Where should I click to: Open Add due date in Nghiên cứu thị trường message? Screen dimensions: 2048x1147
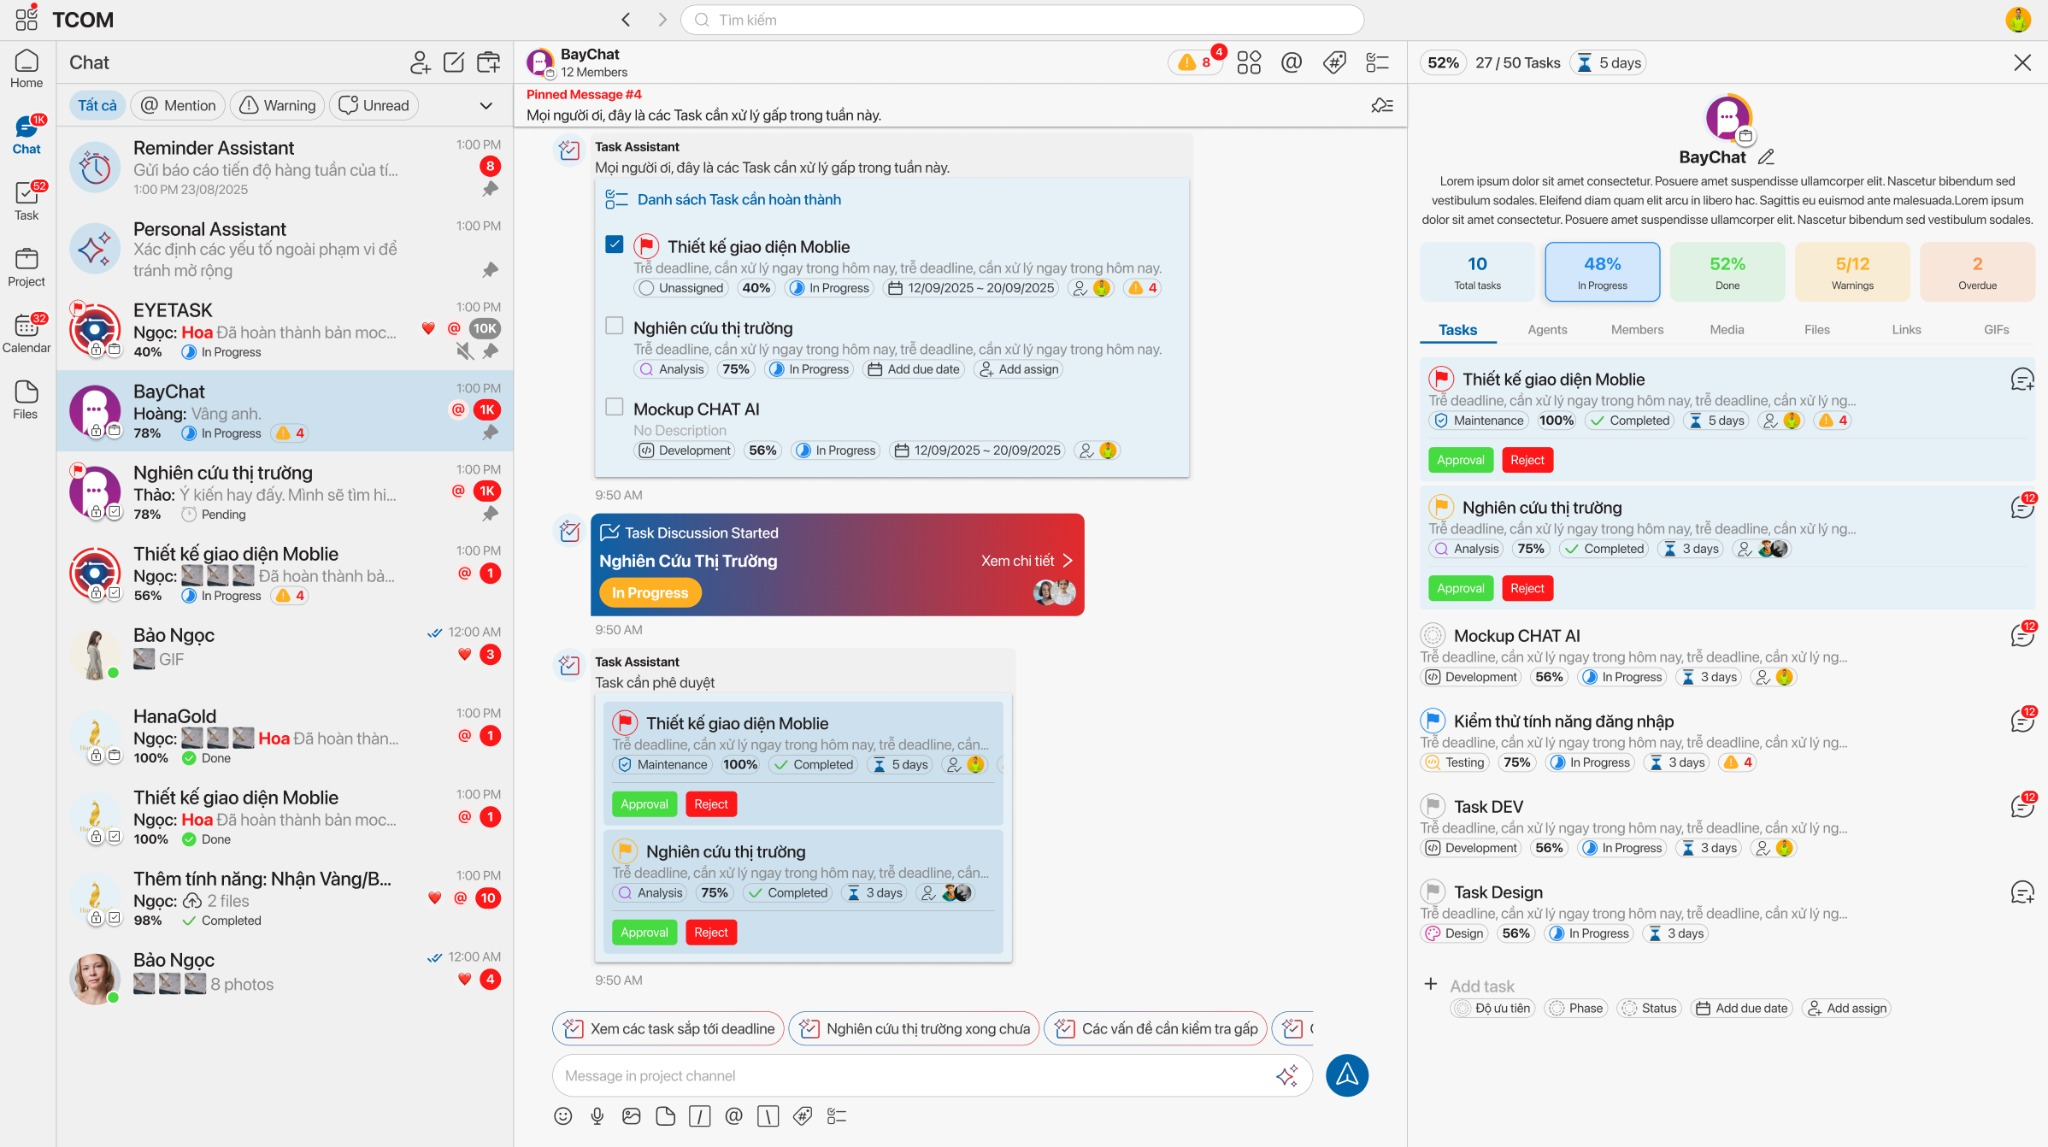[914, 369]
